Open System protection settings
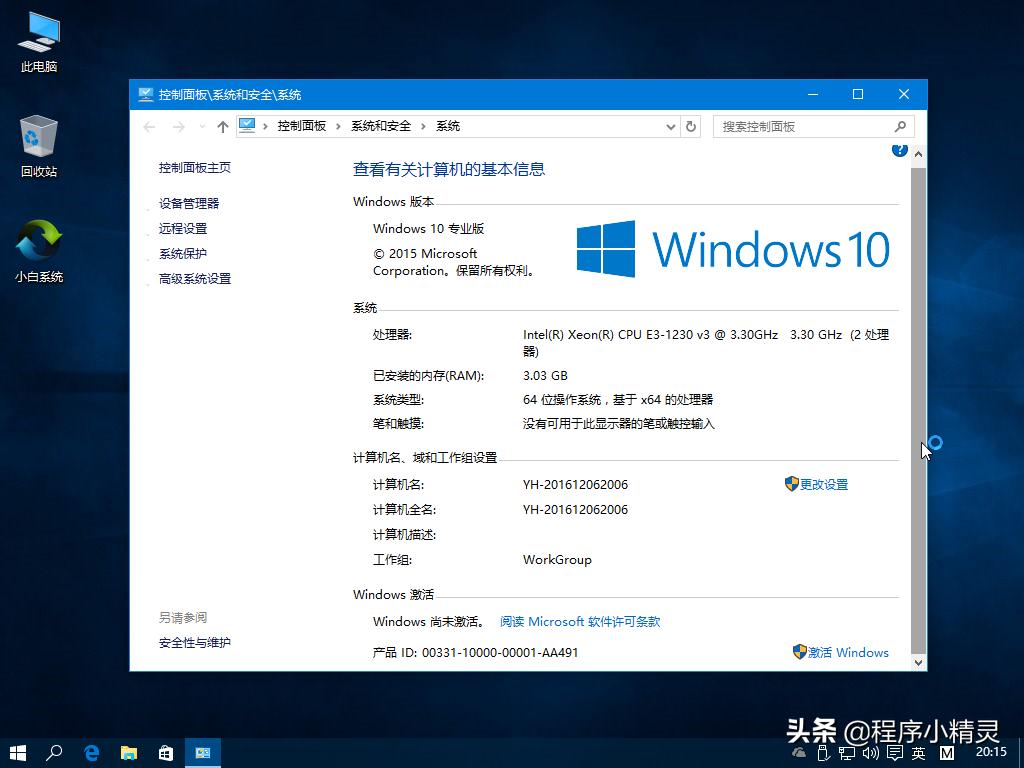 (182, 253)
